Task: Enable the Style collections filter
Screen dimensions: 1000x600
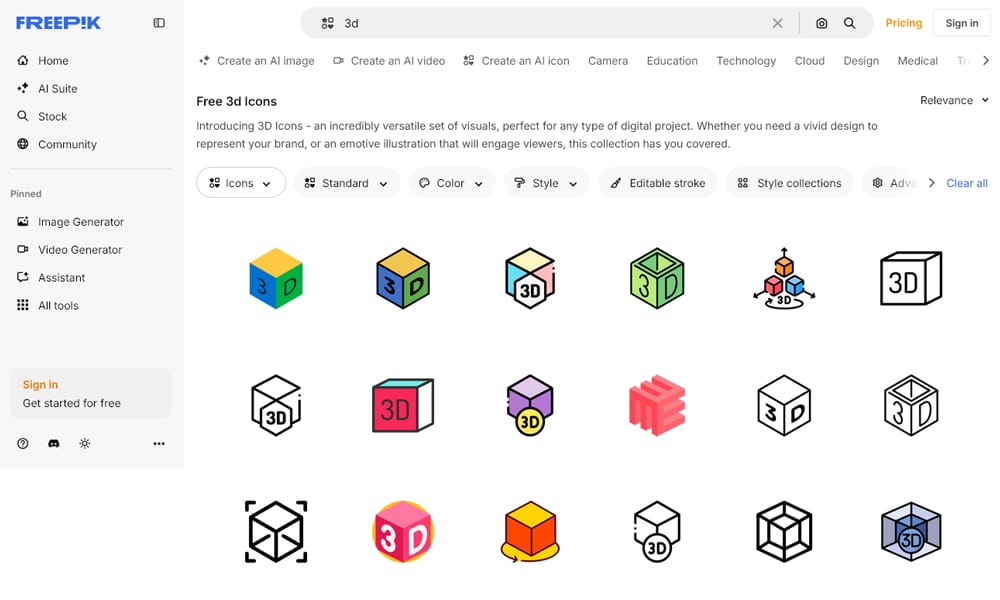Action: point(789,183)
